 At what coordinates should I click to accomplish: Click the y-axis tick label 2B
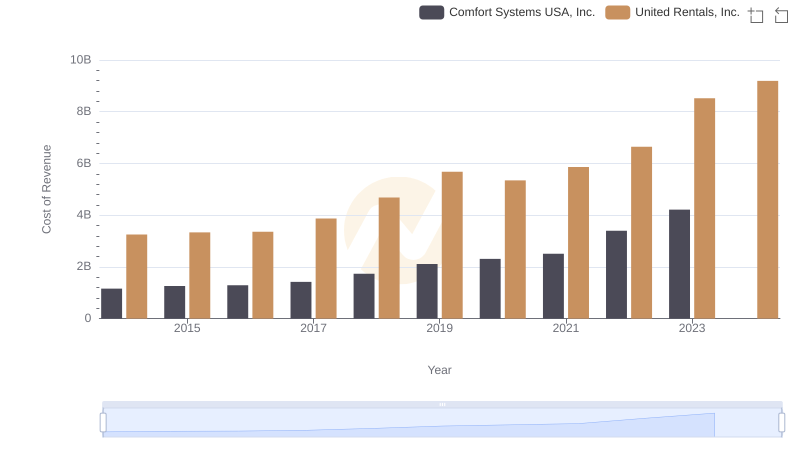tap(84, 267)
